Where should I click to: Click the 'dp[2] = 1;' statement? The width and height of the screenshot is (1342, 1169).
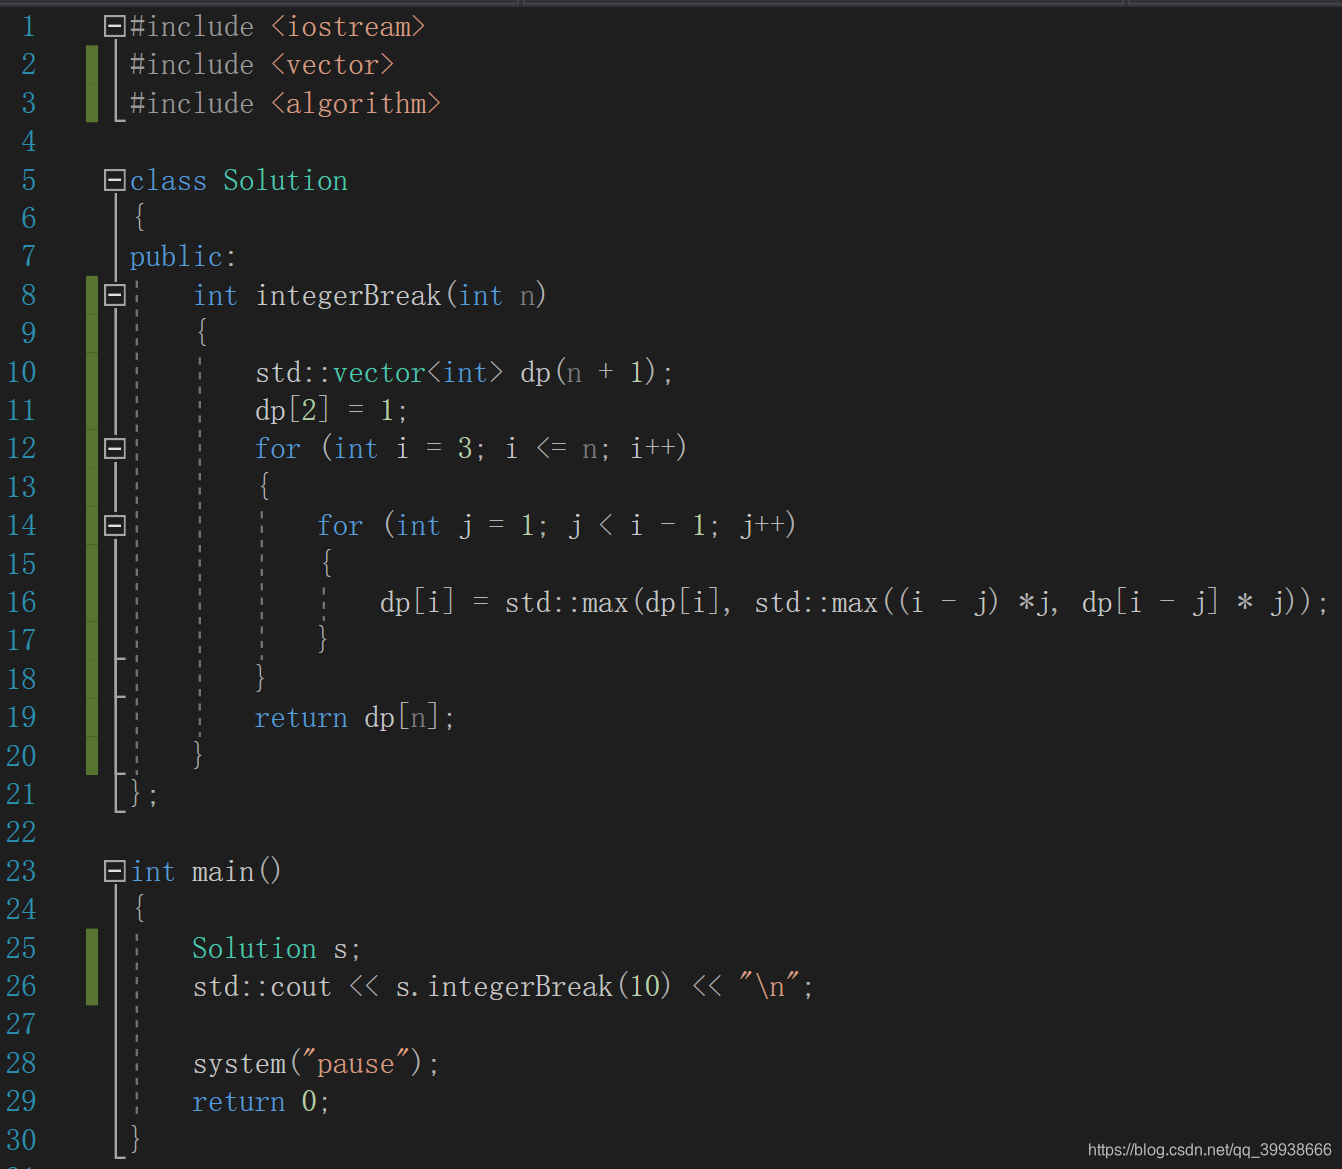[x=331, y=410]
